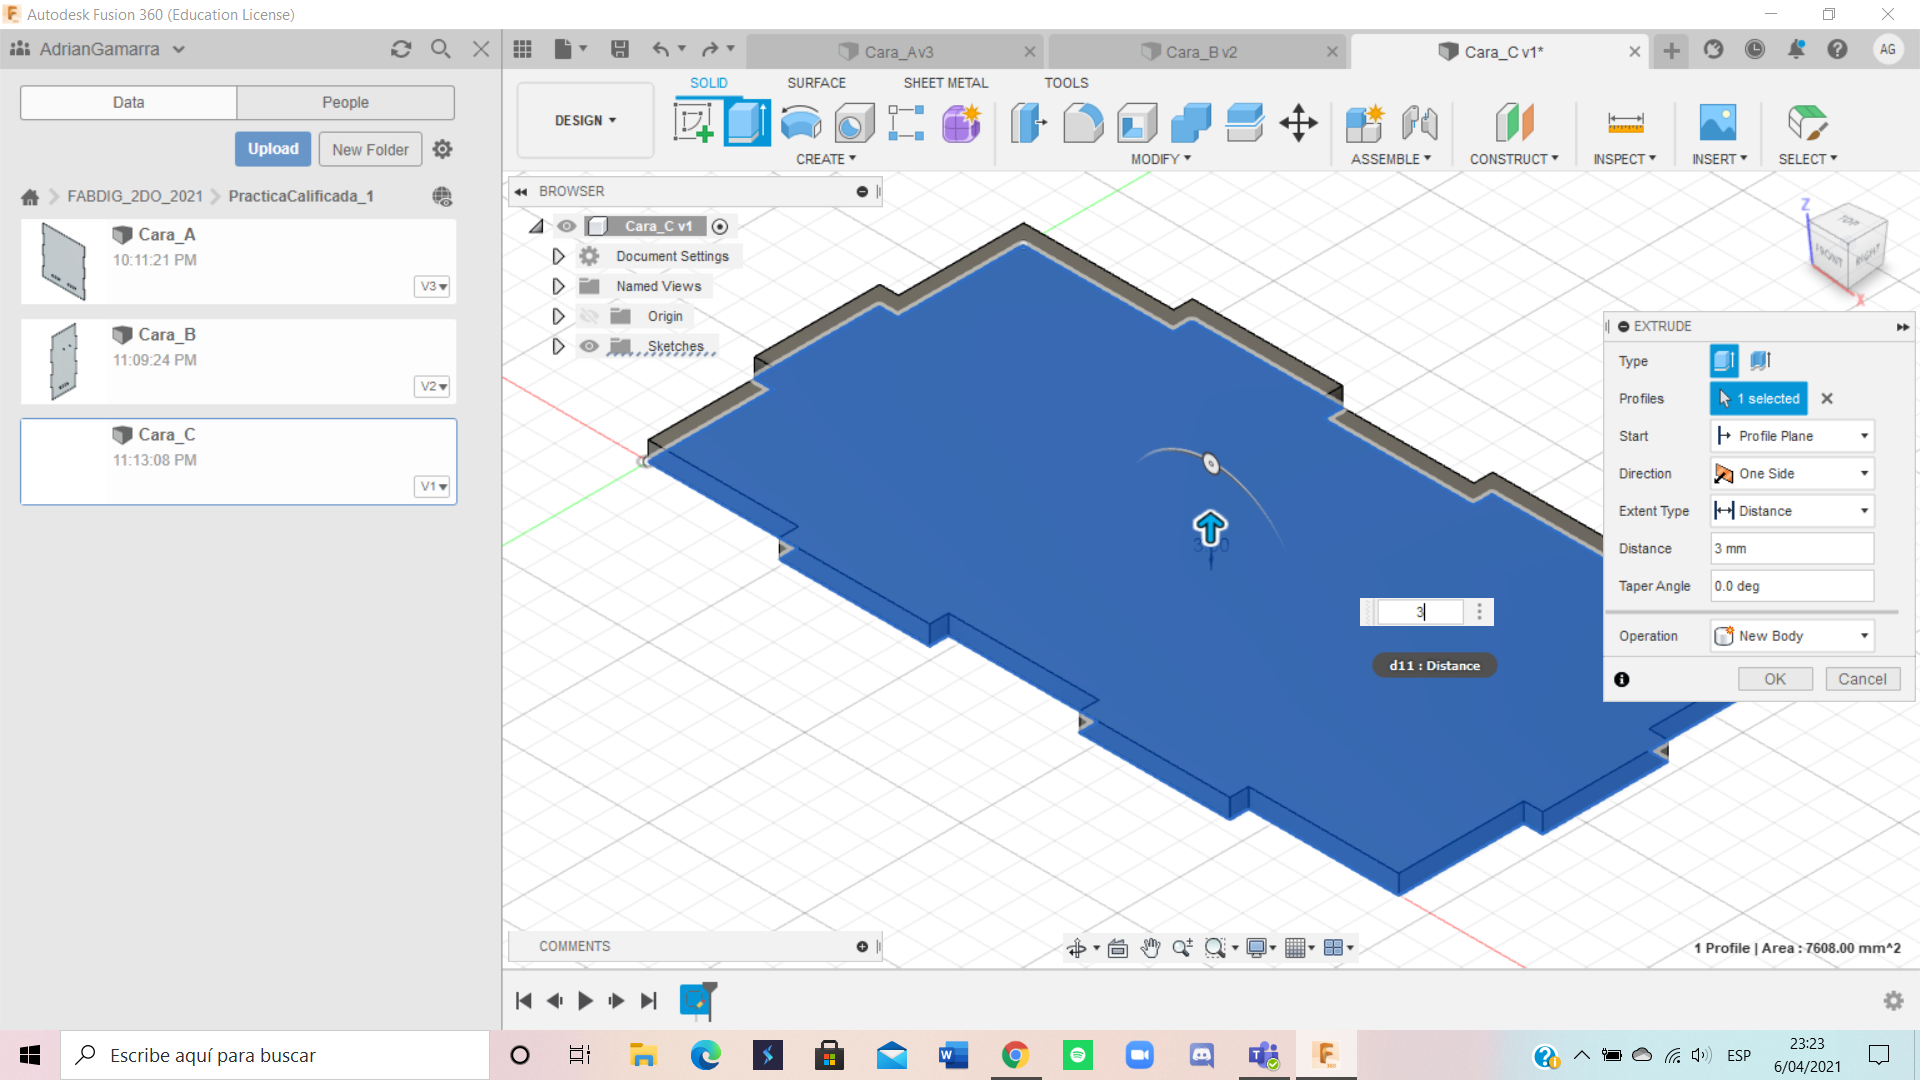Select the Offset Plane construct tool
Image resolution: width=1920 pixels, height=1080 pixels.
click(1514, 123)
